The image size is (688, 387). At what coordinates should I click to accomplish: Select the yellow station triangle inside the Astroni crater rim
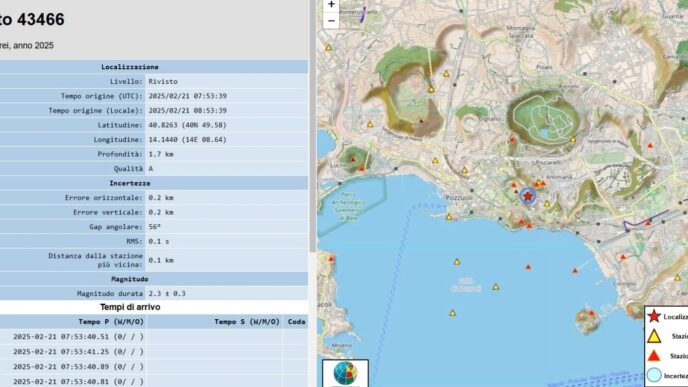pyautogui.click(x=573, y=140)
